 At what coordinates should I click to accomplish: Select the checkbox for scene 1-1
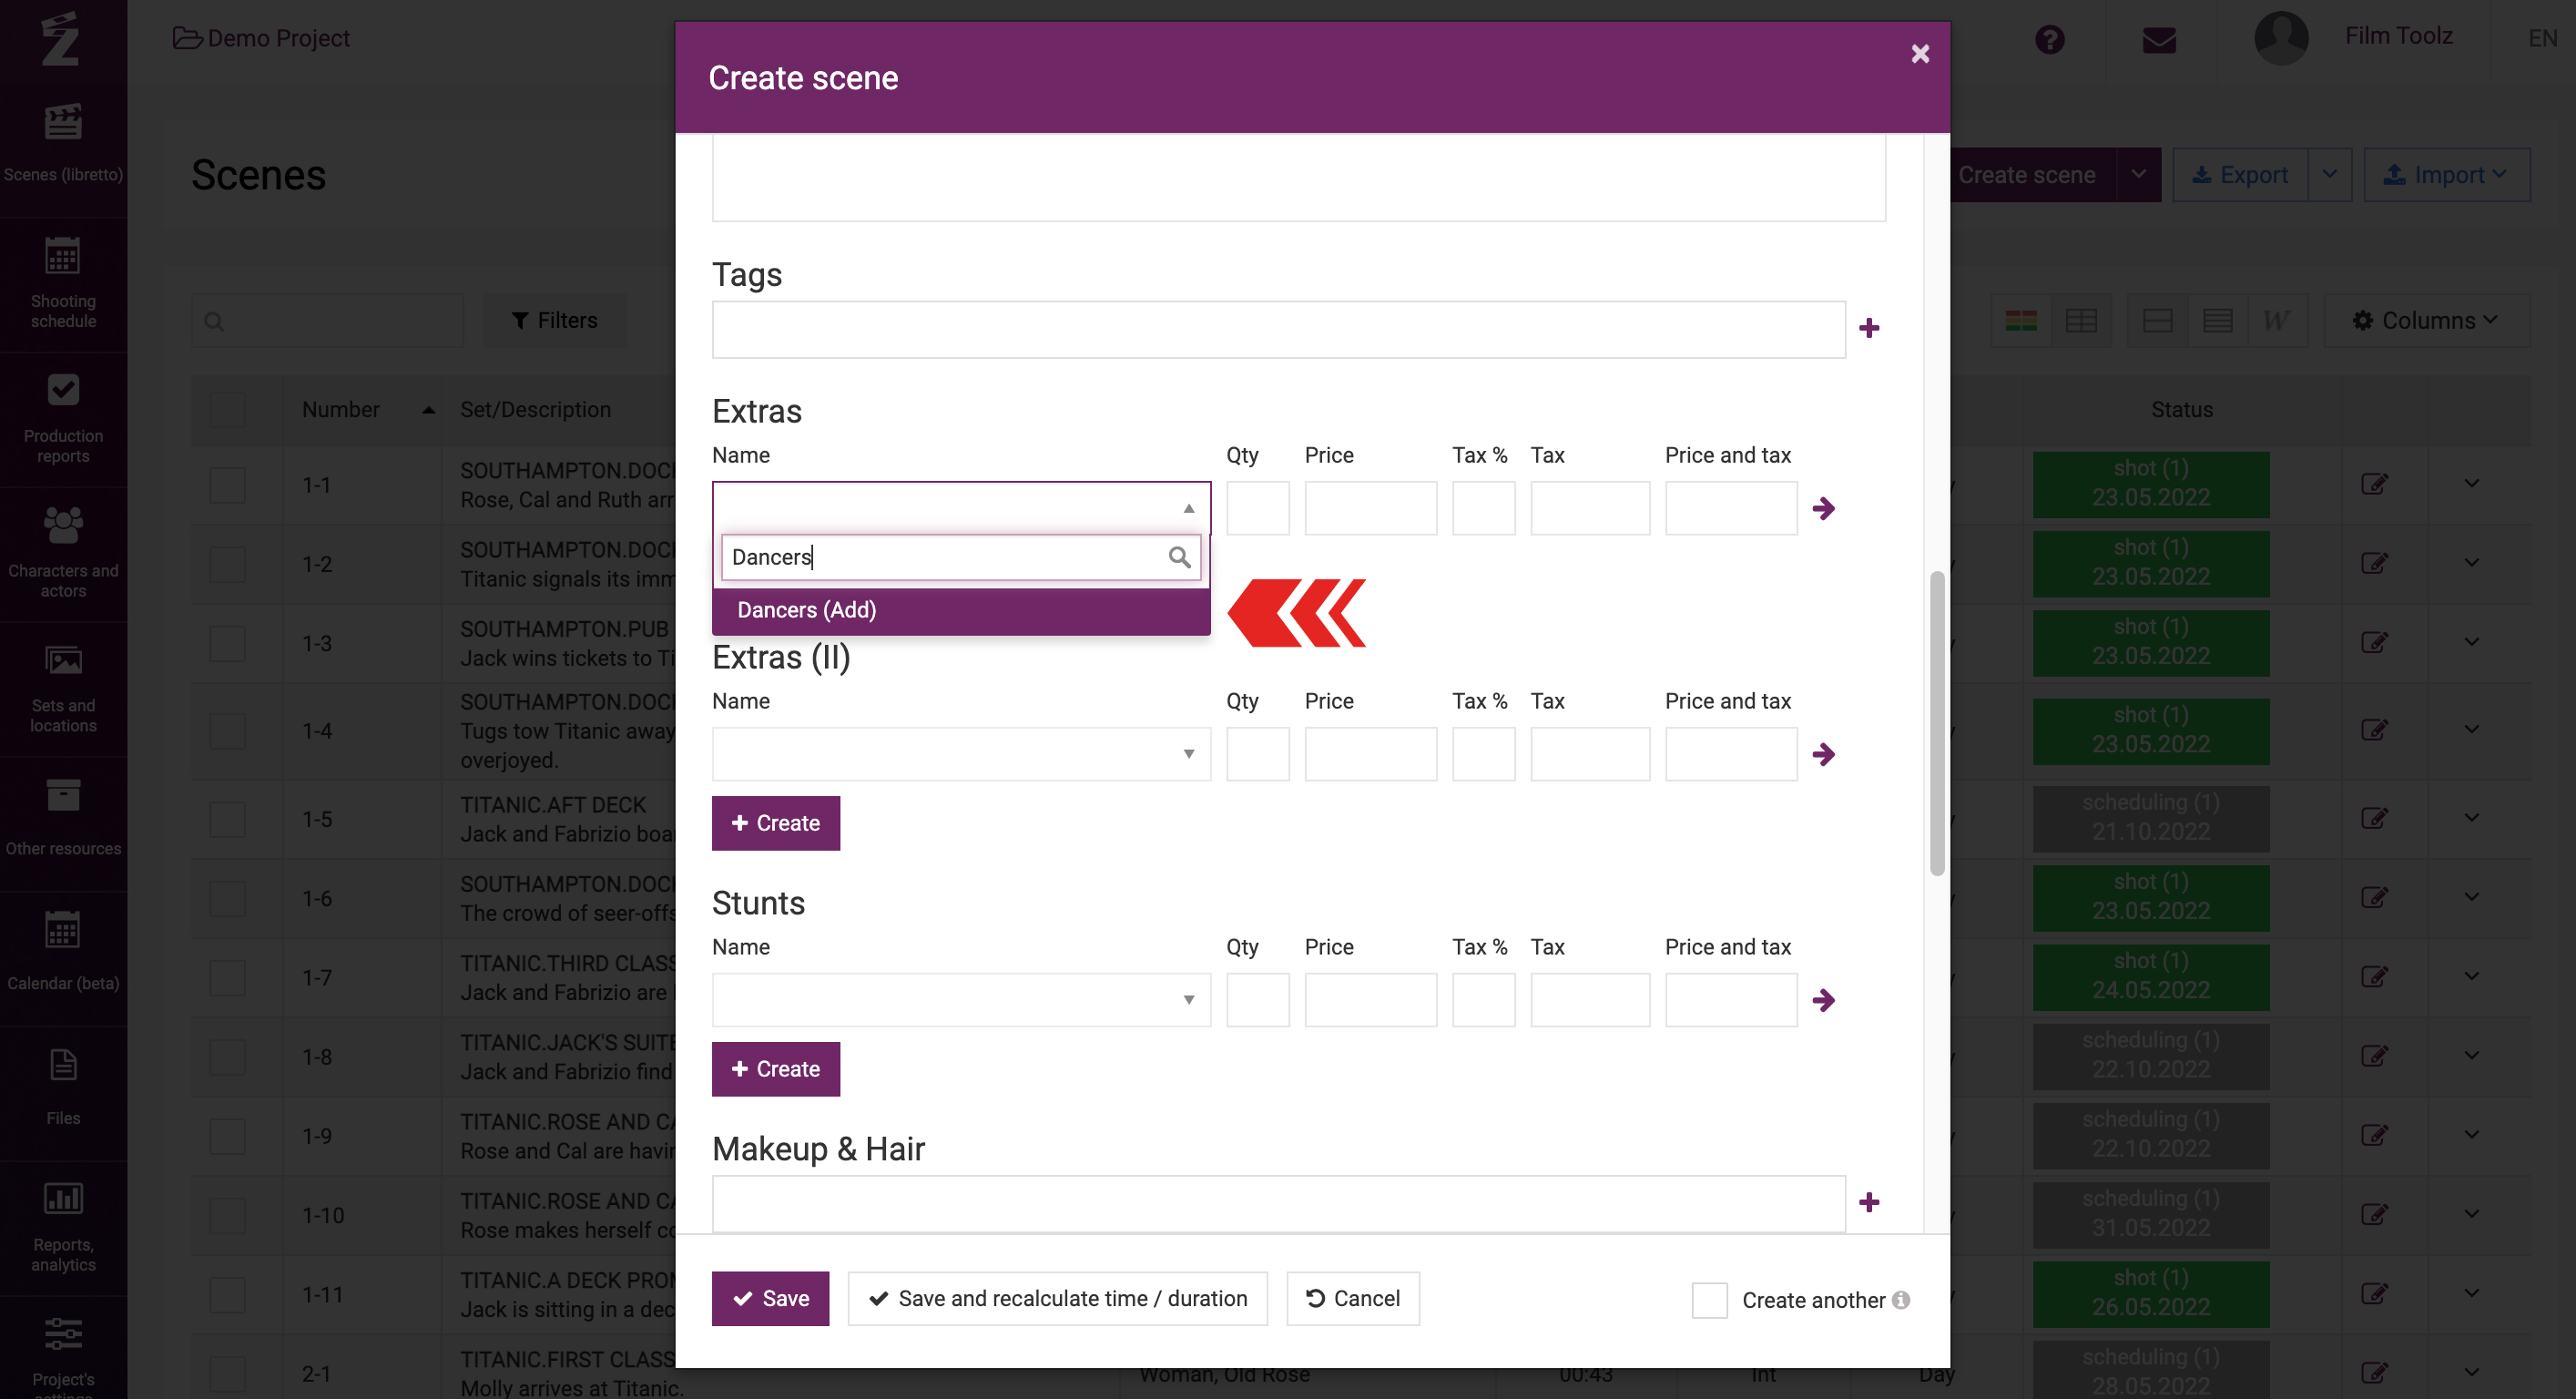coord(227,485)
